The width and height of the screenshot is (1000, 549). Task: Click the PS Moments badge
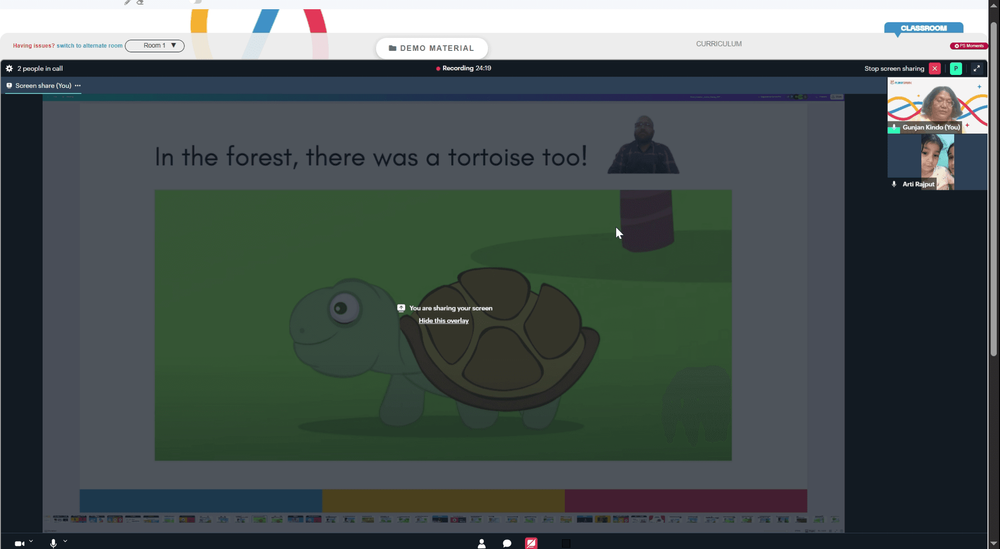969,46
